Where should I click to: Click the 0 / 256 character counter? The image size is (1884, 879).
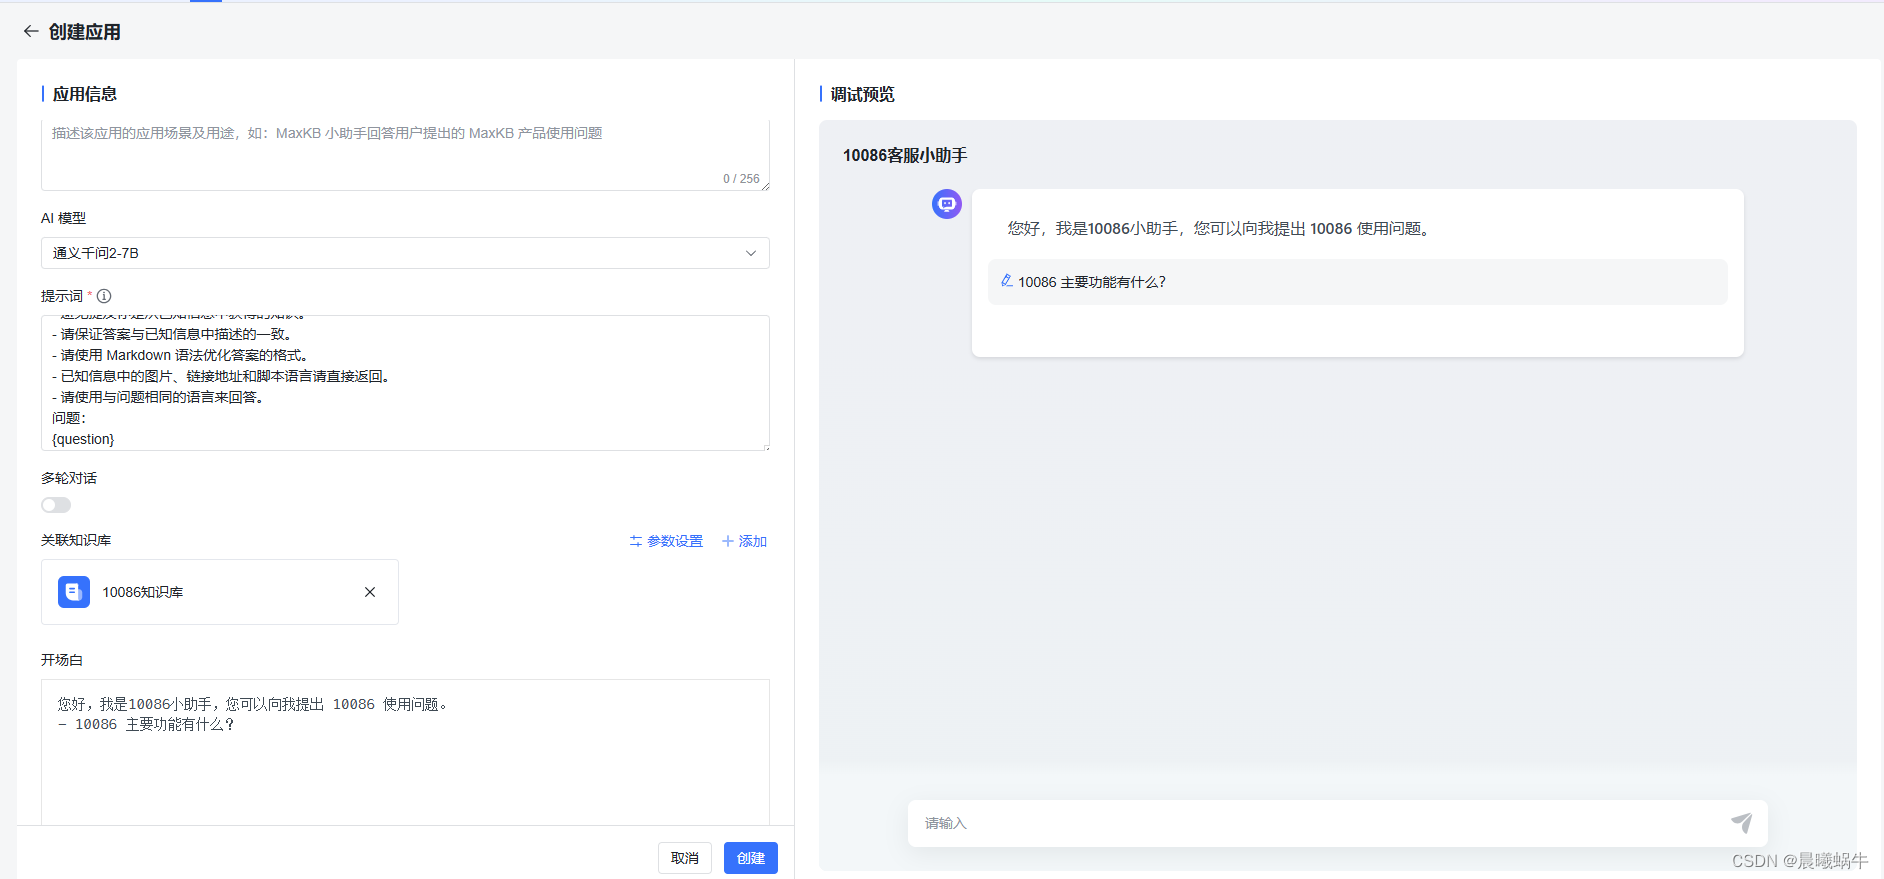(x=741, y=179)
